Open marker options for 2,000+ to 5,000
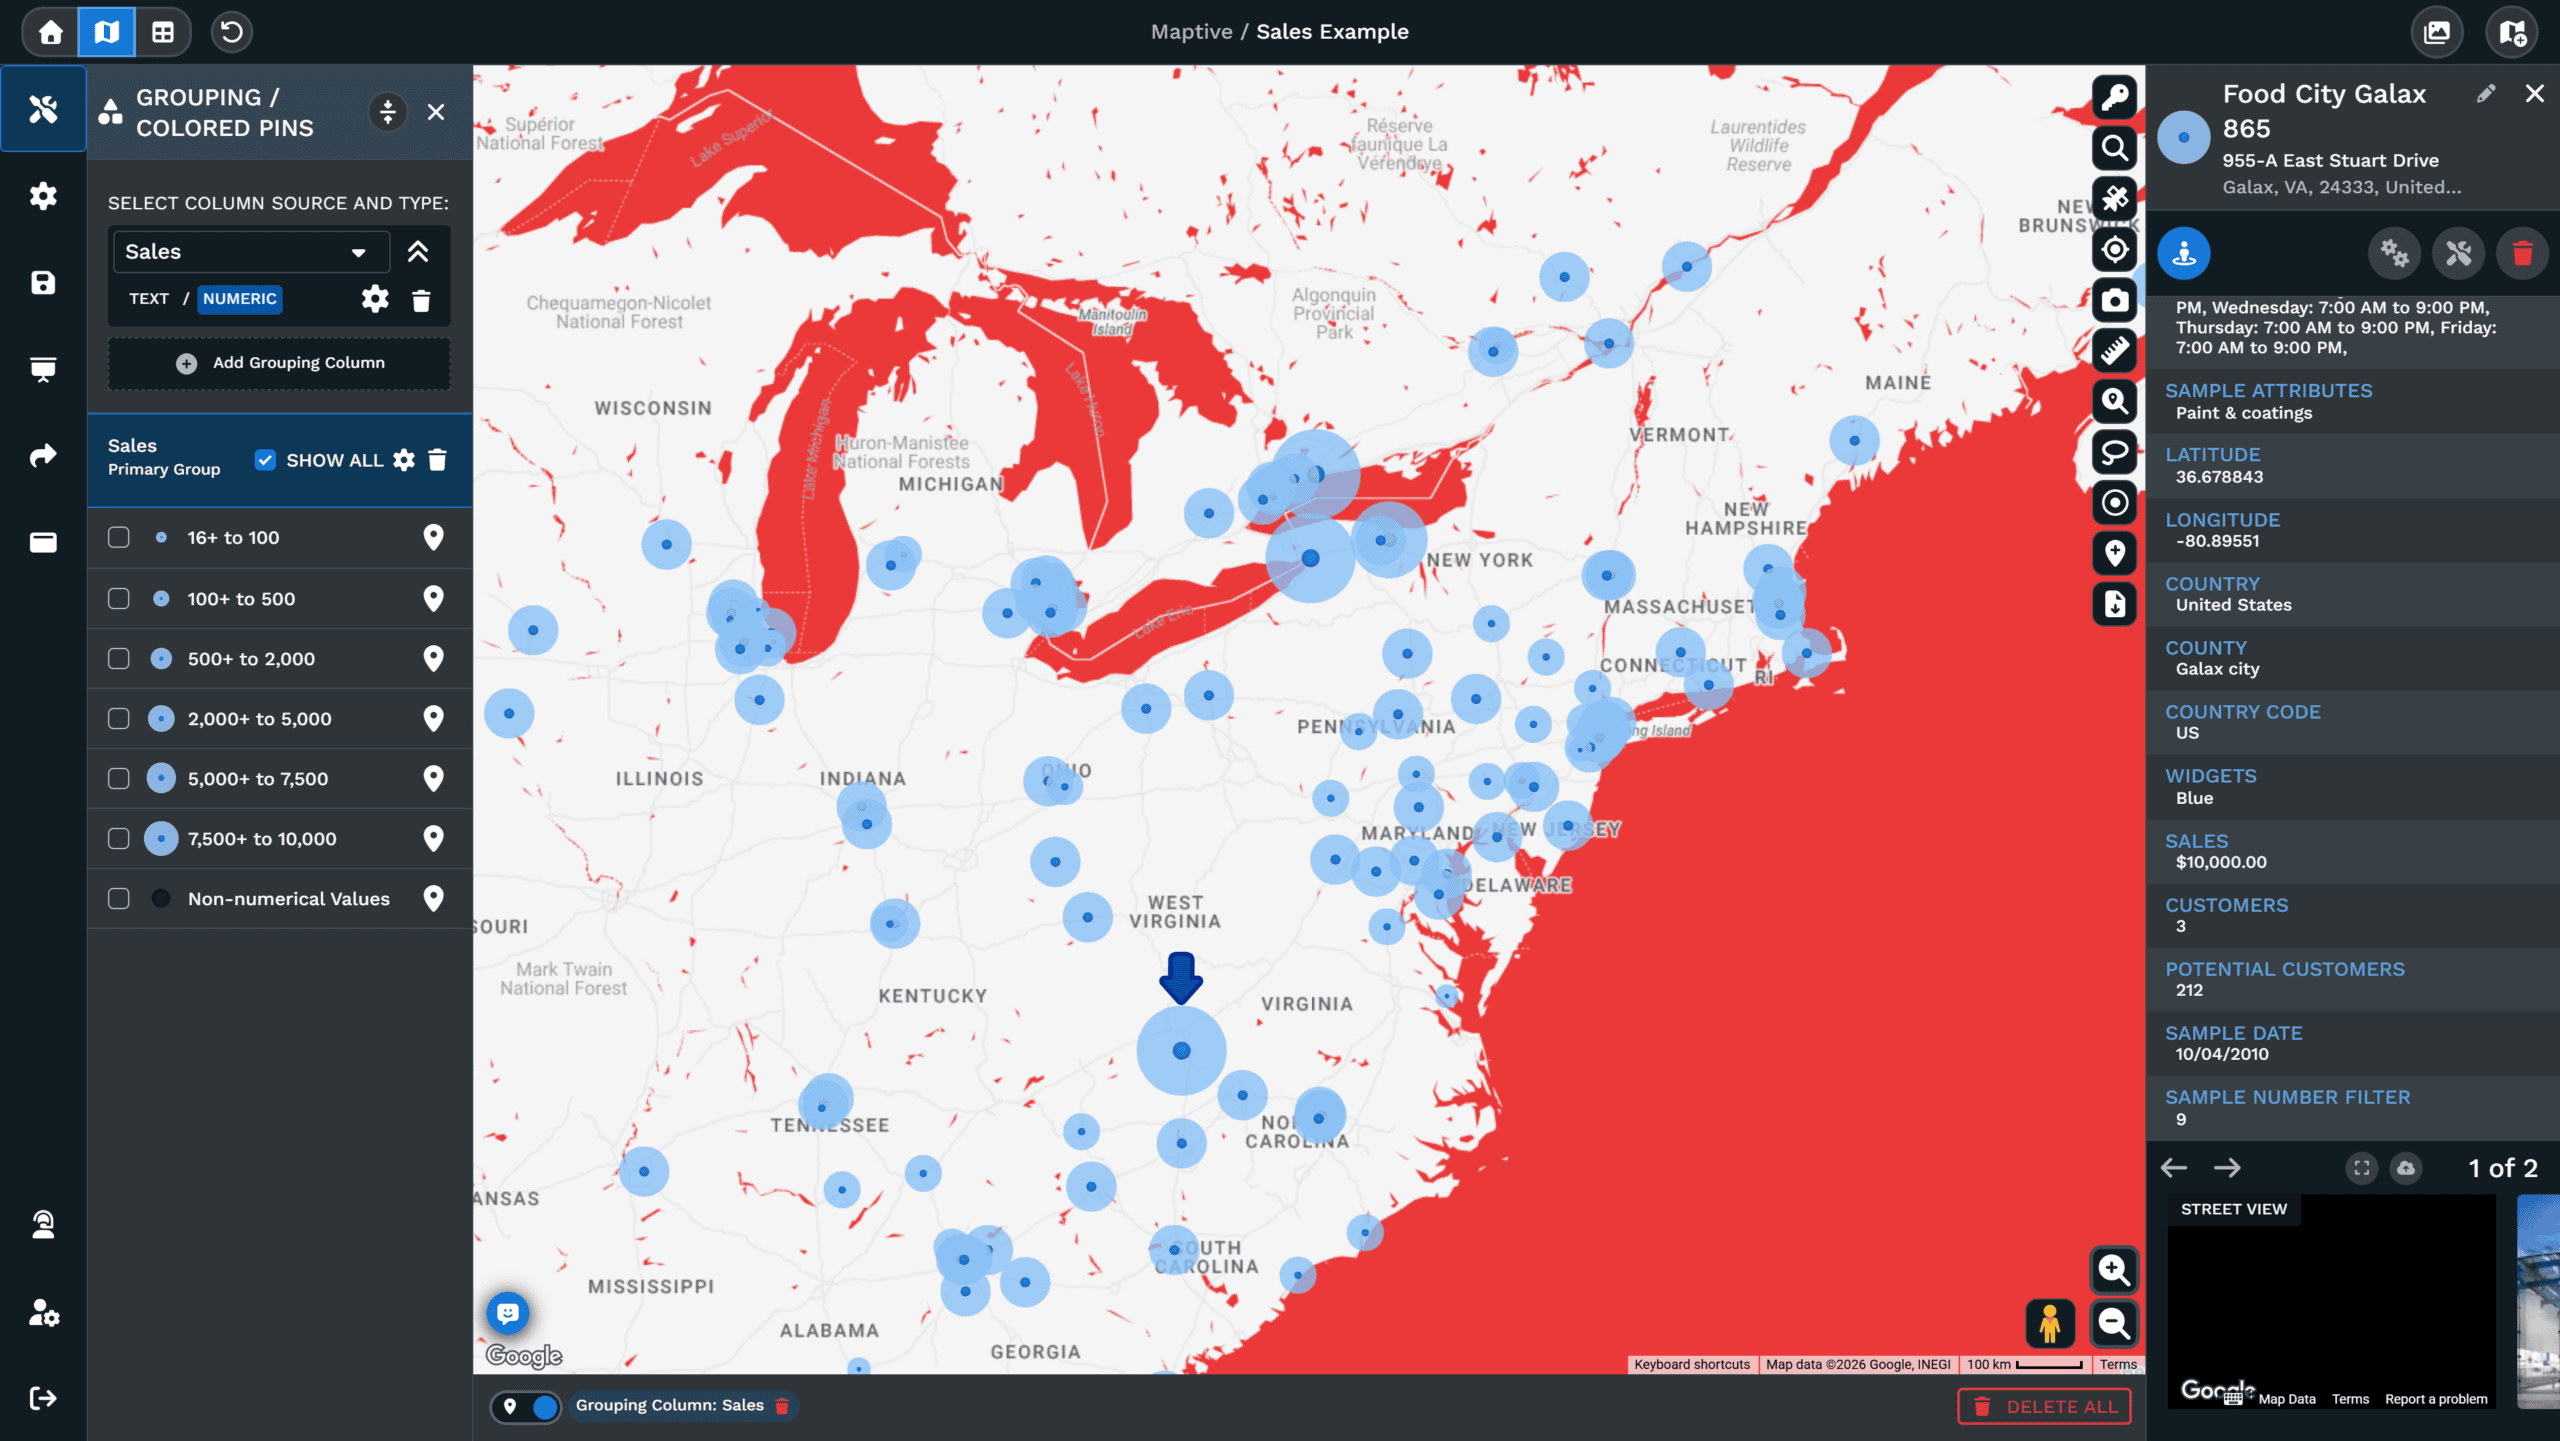Image resolution: width=2560 pixels, height=1441 pixels. click(x=433, y=719)
